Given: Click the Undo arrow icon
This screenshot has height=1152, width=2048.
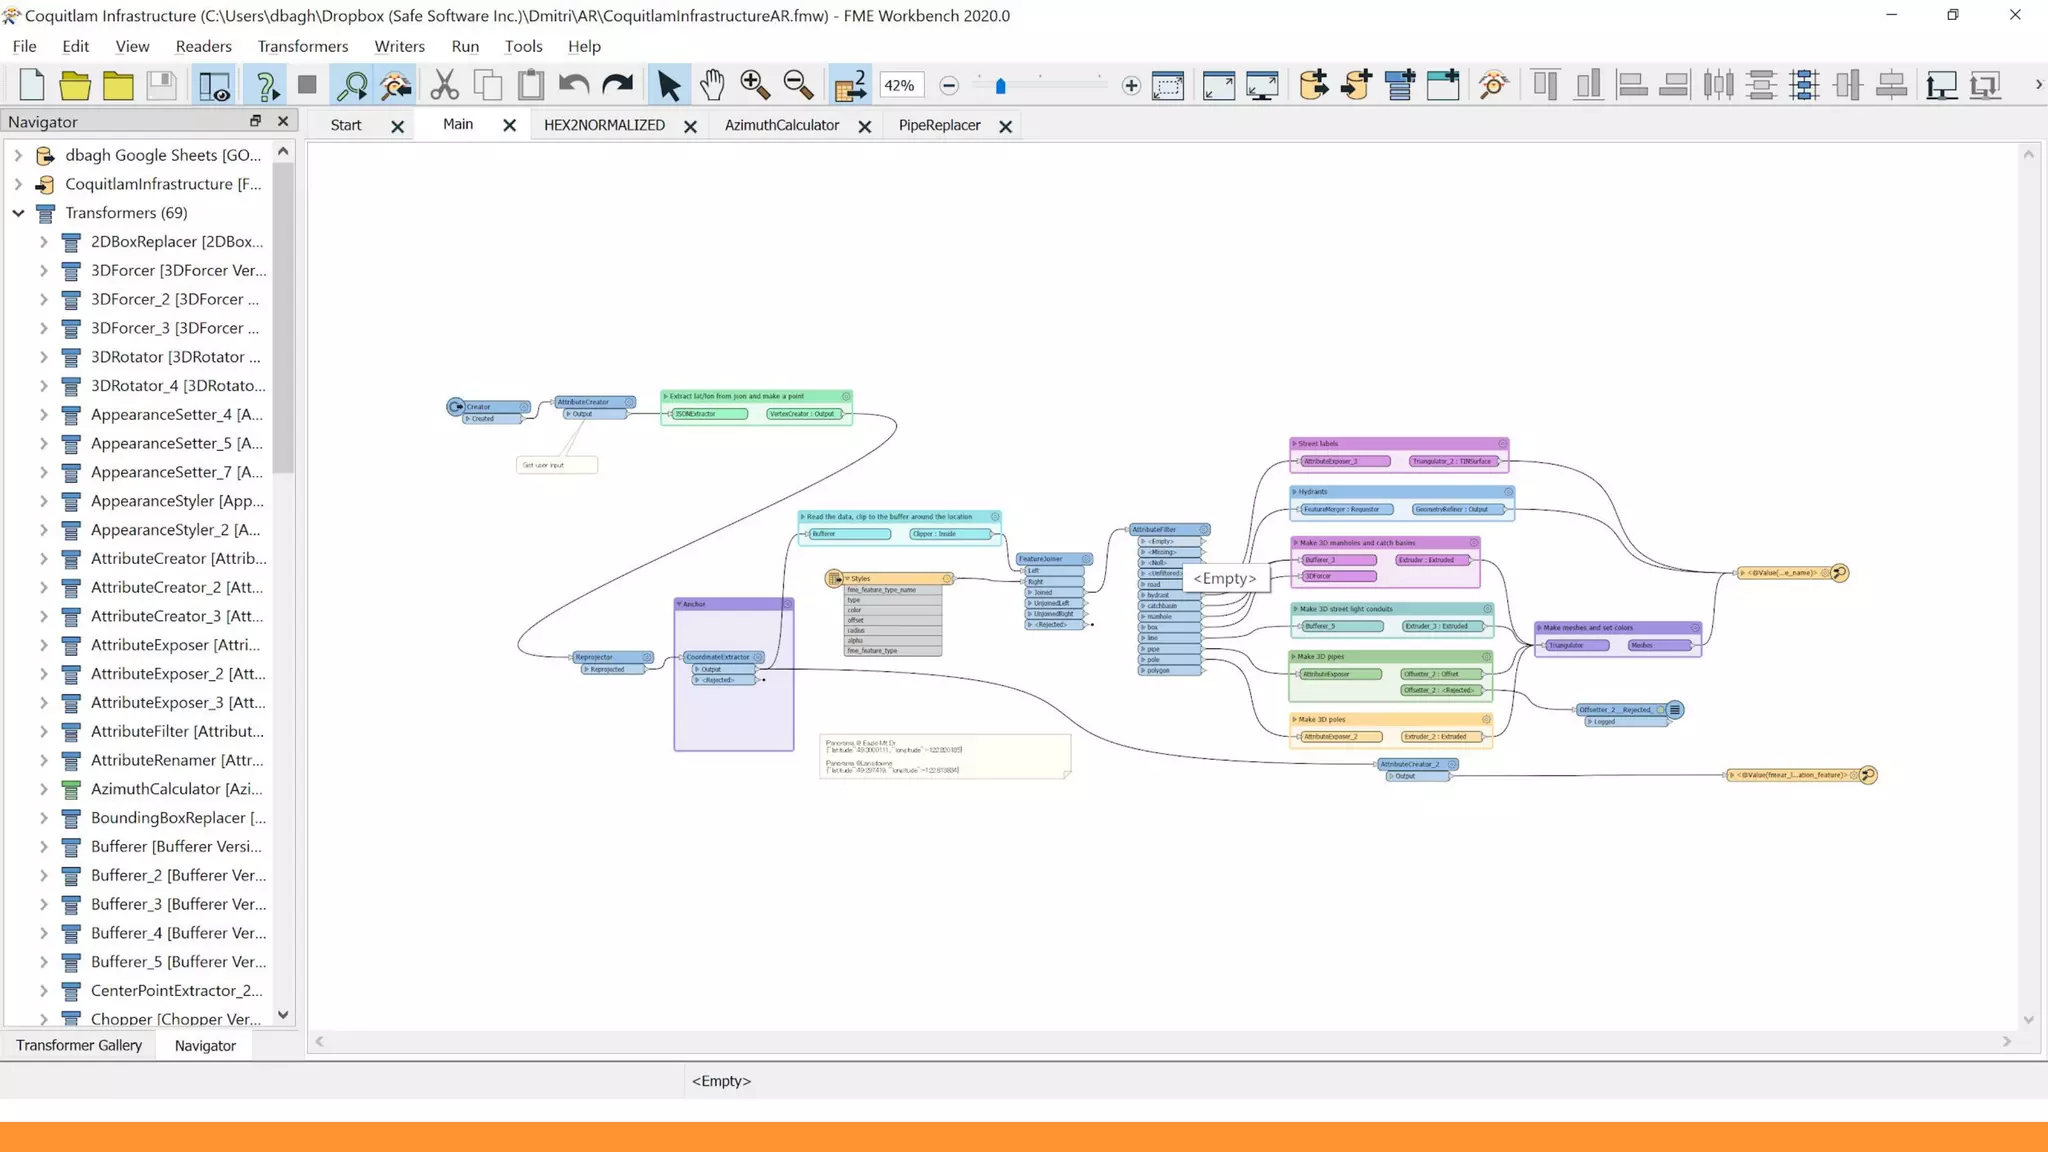Looking at the screenshot, I should tap(574, 85).
